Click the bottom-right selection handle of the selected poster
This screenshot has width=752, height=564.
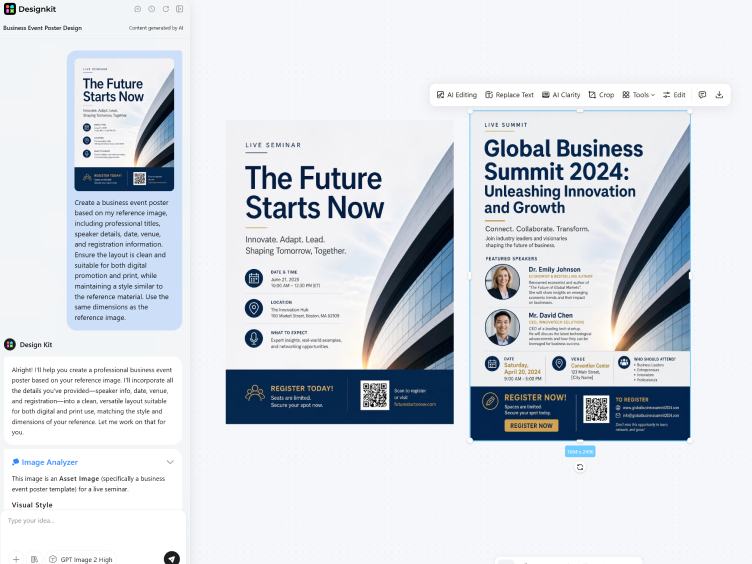click(x=690, y=440)
